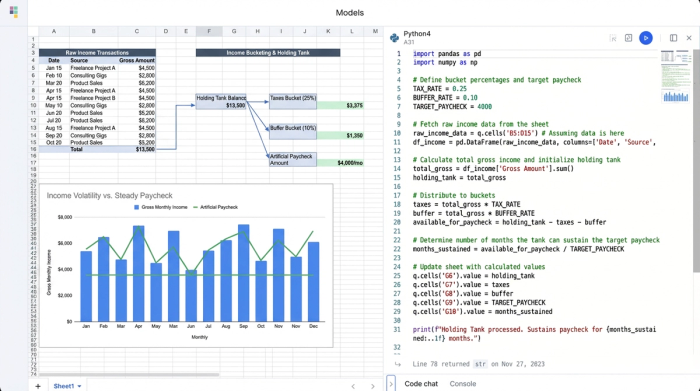Switch to Console tab
The height and width of the screenshot is (391, 700).
(462, 383)
